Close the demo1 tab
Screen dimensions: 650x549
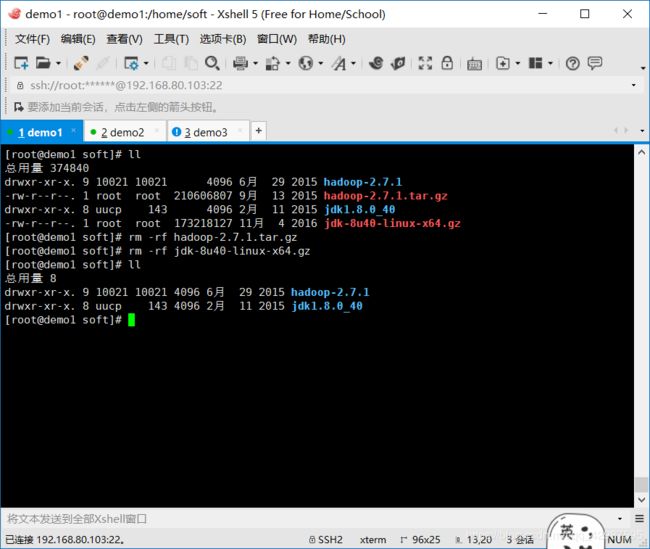tap(74, 131)
